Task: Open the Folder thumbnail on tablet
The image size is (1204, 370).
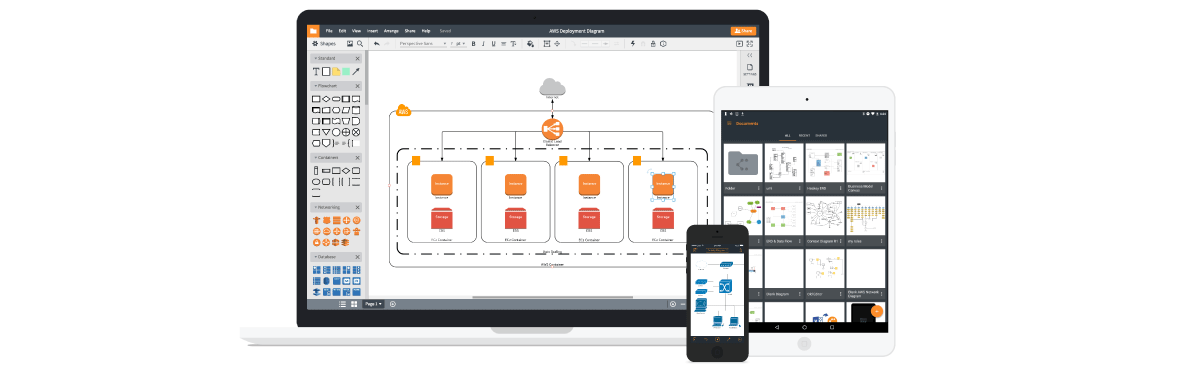Action: pos(742,162)
